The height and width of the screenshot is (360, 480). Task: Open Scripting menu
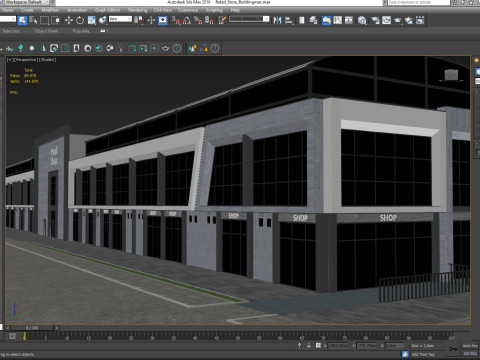point(214,10)
